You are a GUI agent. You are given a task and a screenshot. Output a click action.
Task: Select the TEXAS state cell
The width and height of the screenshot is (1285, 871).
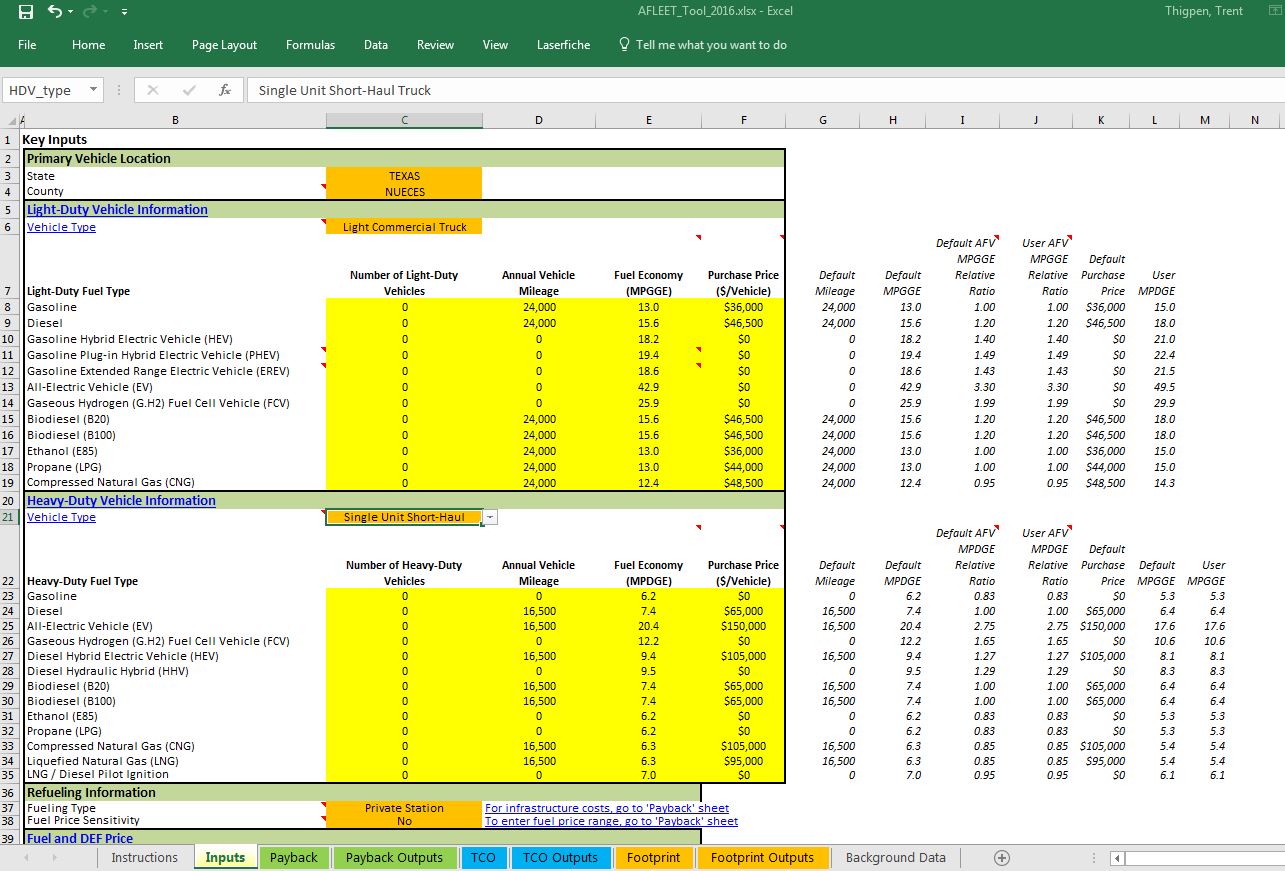(404, 175)
